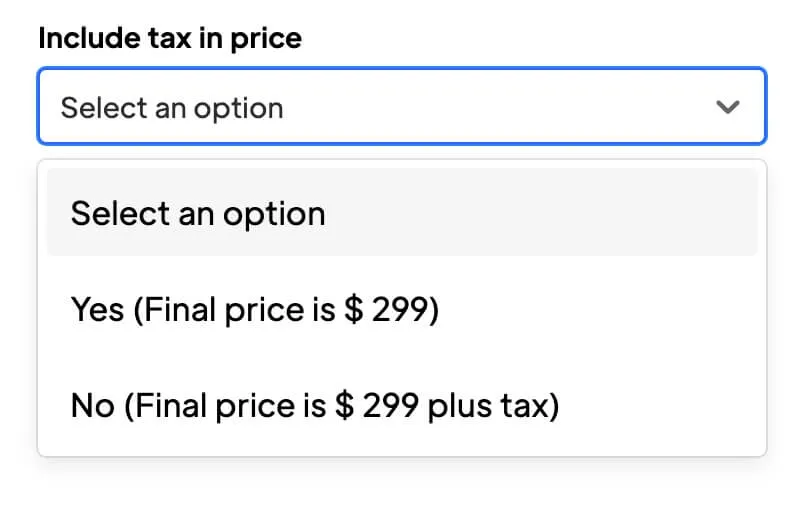This screenshot has height=512, width=804.
Task: Set final price to $ 299 plus tax
Action: (x=314, y=406)
